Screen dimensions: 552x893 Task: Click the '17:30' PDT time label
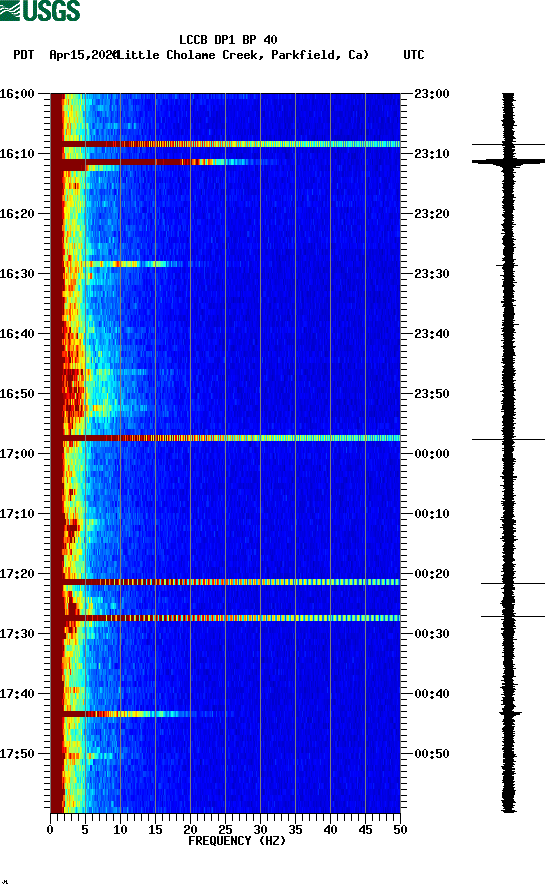(x=17, y=634)
